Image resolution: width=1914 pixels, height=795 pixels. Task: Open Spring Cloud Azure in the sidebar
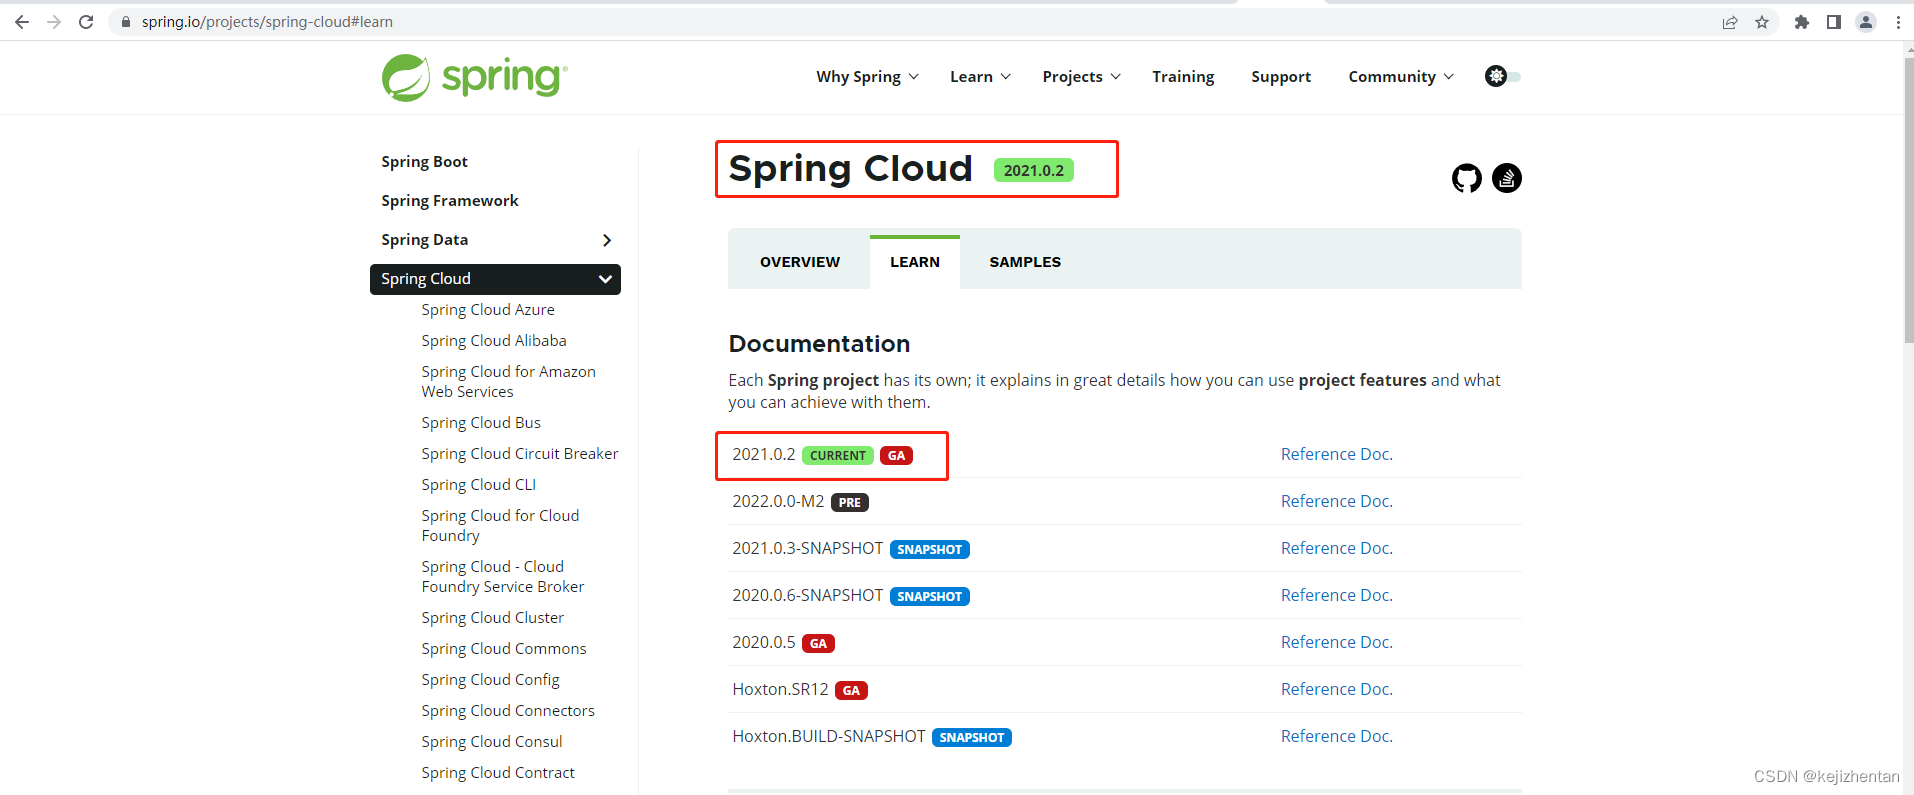pos(488,310)
